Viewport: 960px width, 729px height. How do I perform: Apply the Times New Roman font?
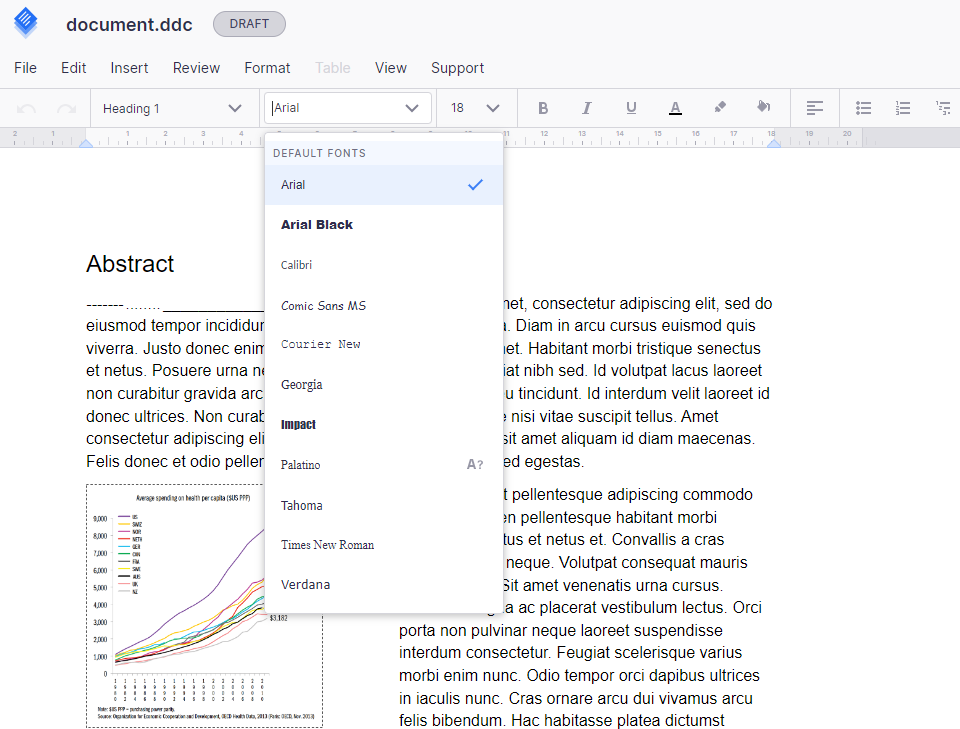pyautogui.click(x=384, y=545)
